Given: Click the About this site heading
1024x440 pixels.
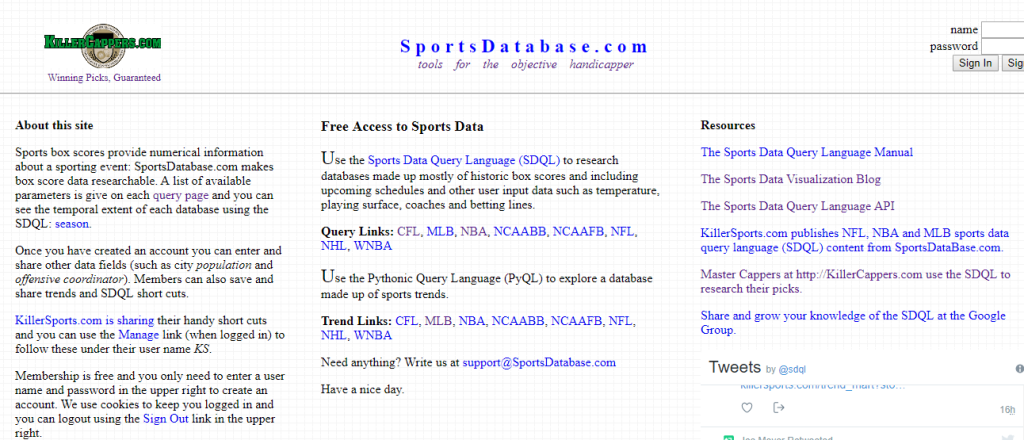Looking at the screenshot, I should tap(54, 125).
